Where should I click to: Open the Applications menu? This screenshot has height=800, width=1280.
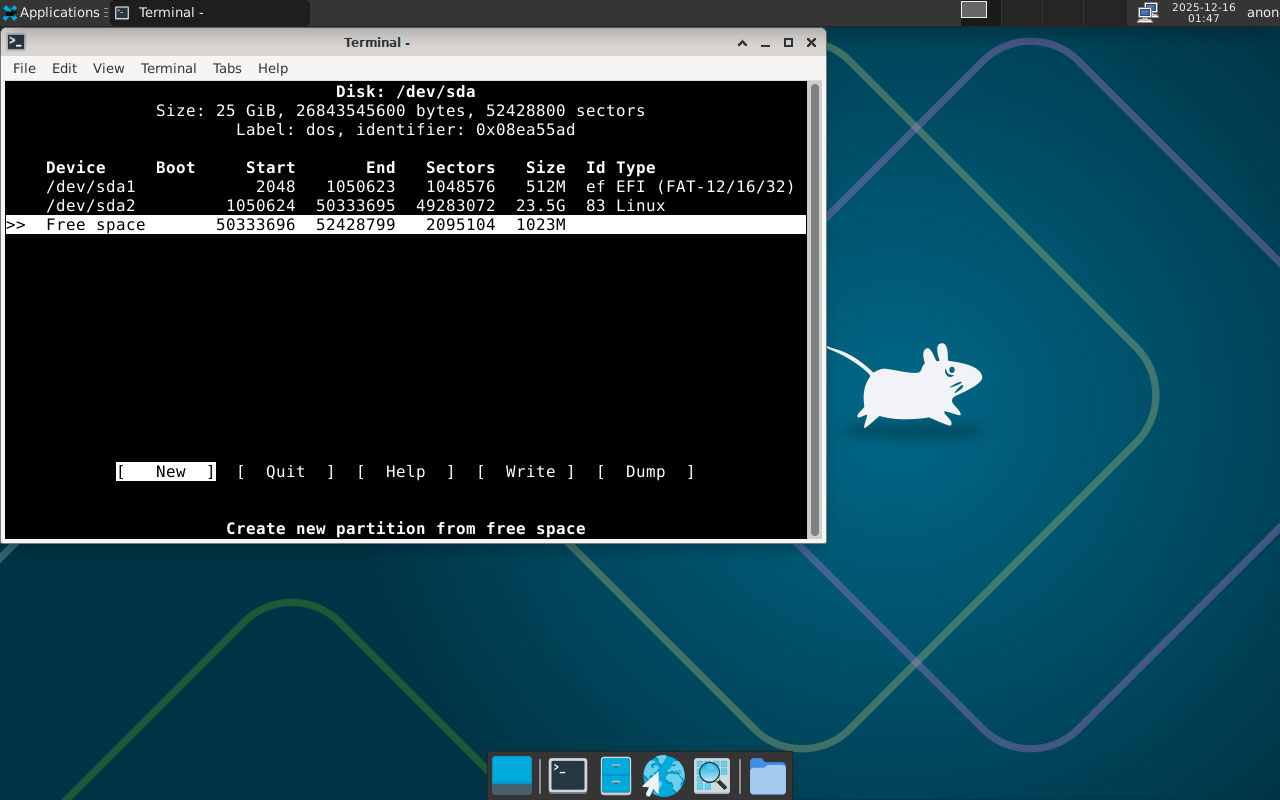point(52,12)
